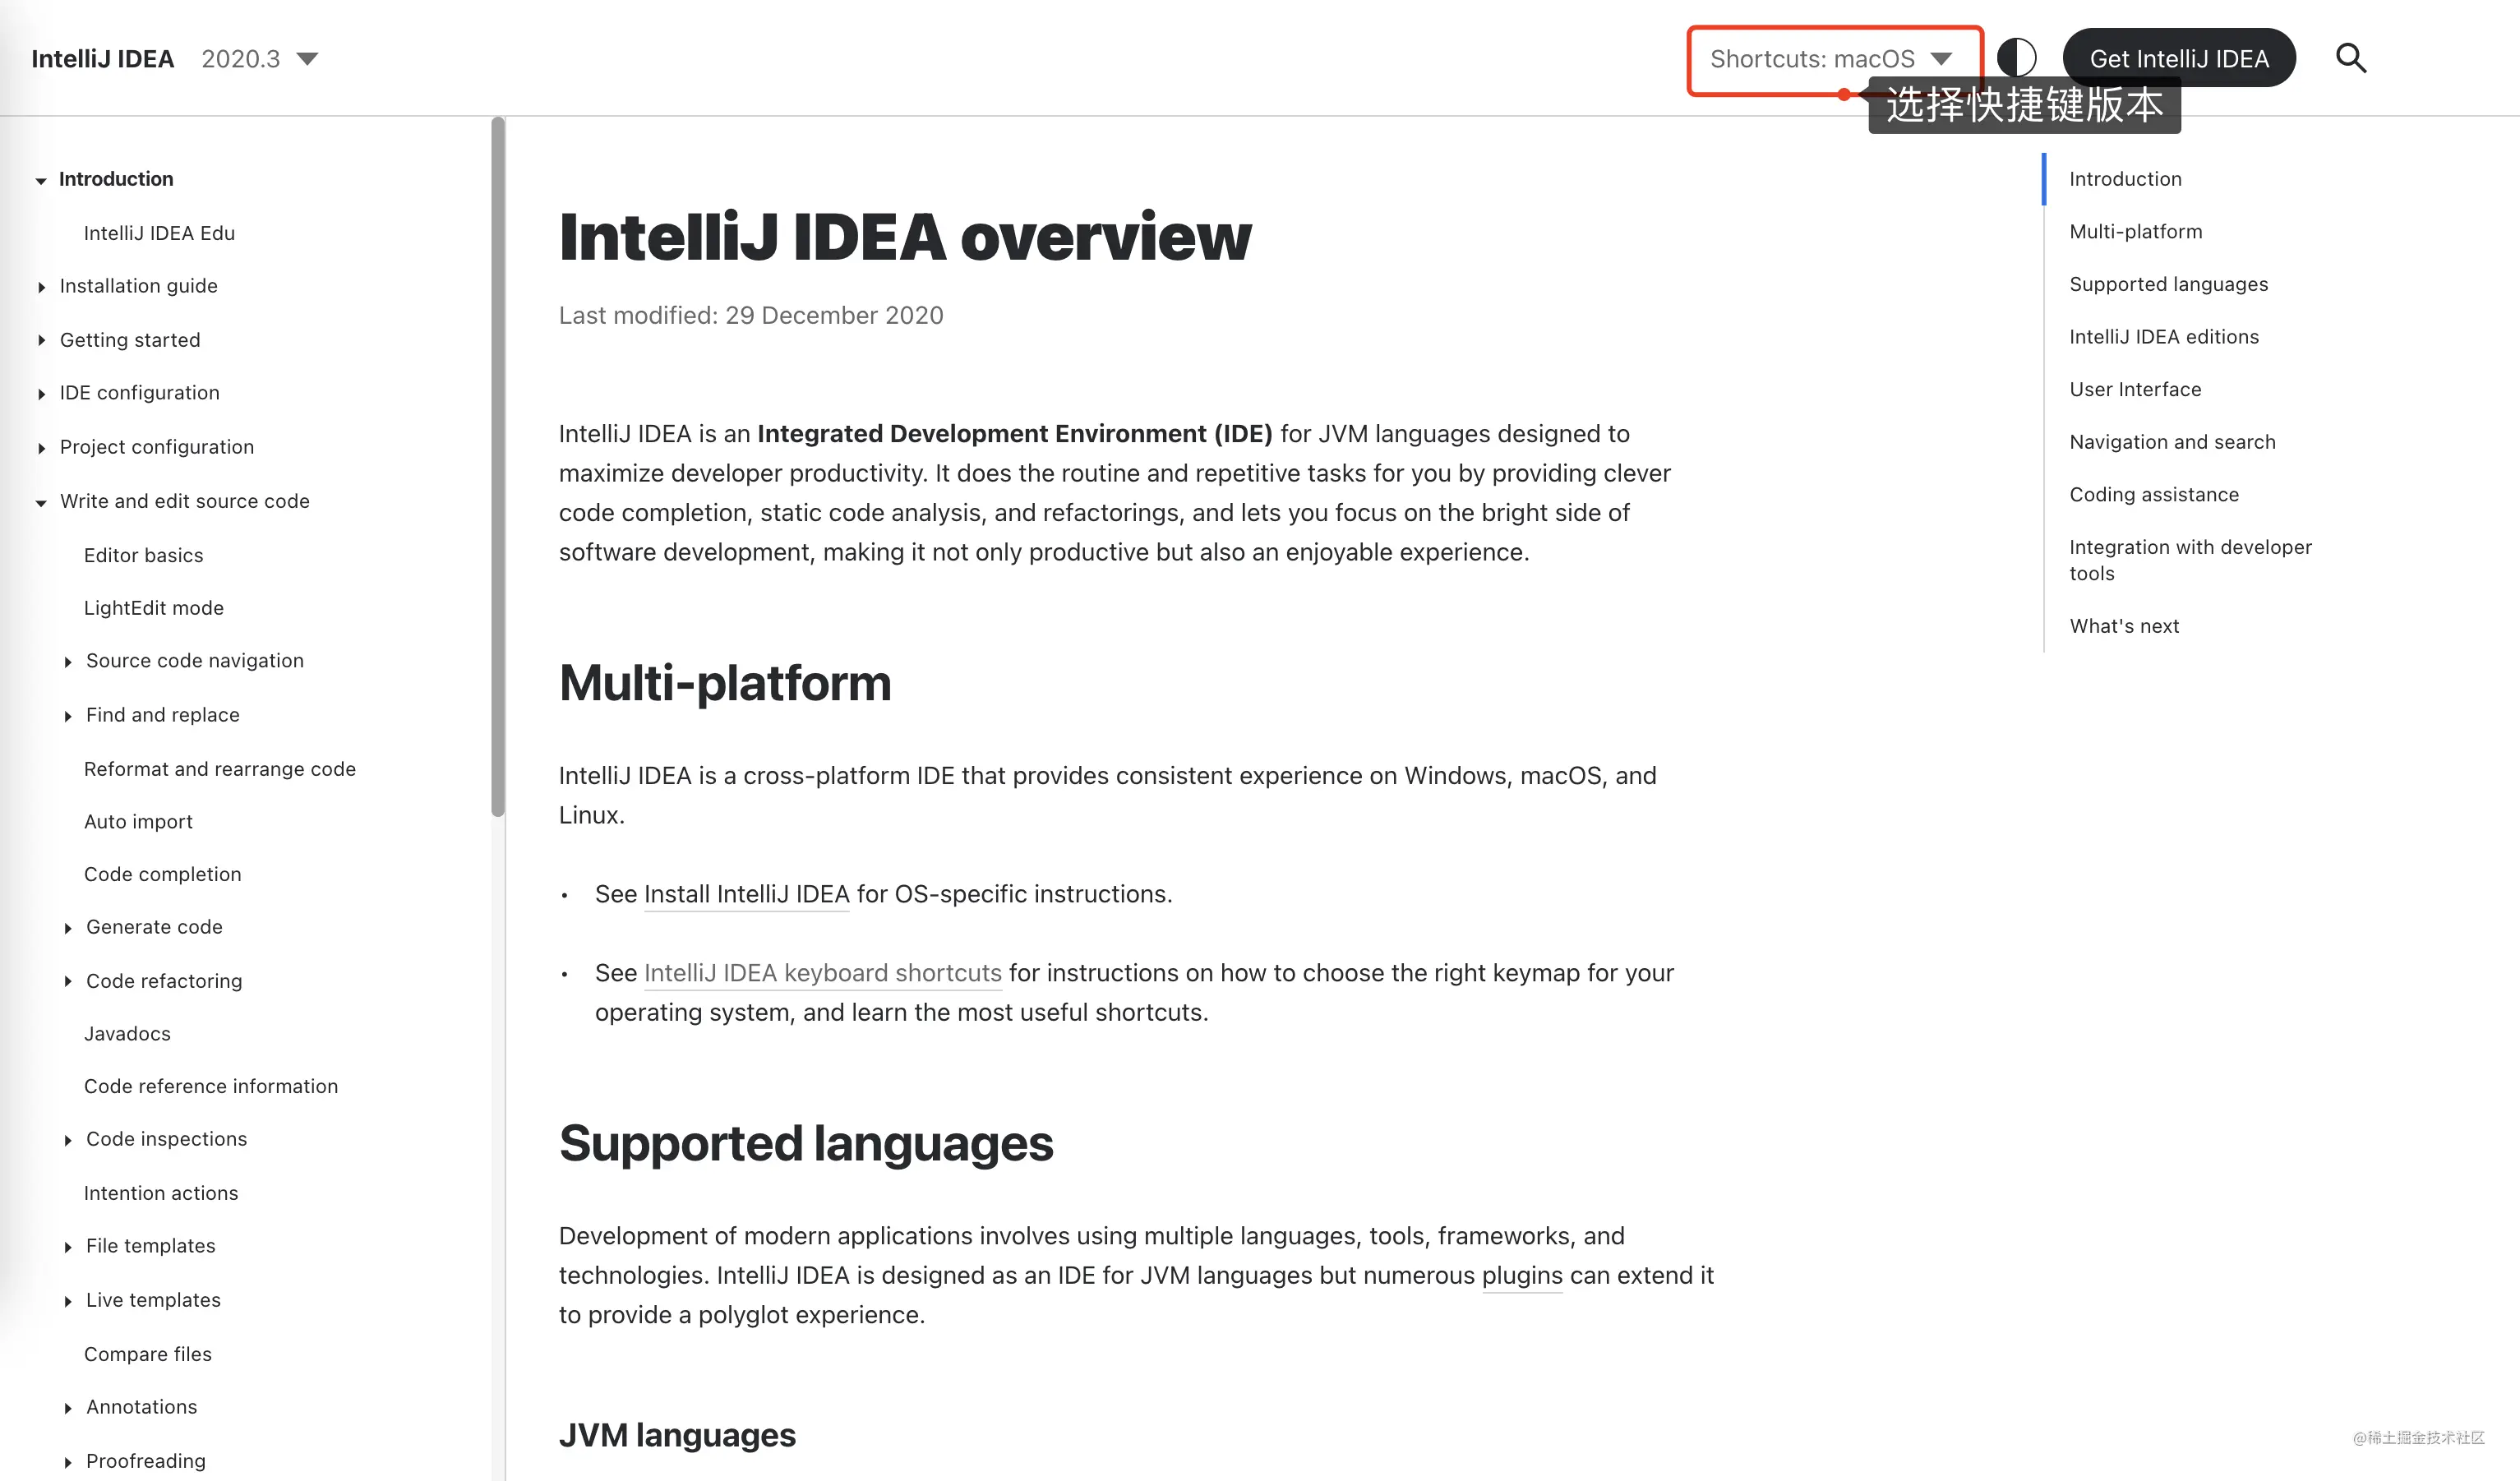This screenshot has width=2520, height=1481.
Task: Open Intention actions page
Action: pos(160,1193)
